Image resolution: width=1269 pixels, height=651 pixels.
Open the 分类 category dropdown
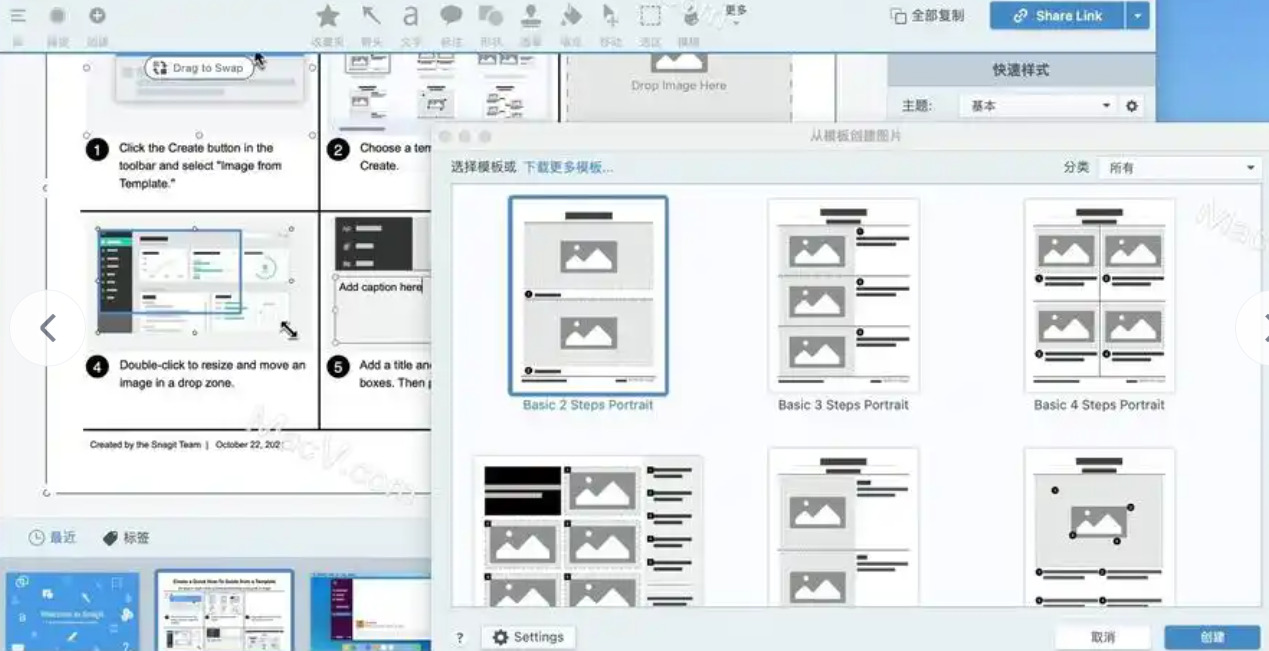(x=1180, y=168)
